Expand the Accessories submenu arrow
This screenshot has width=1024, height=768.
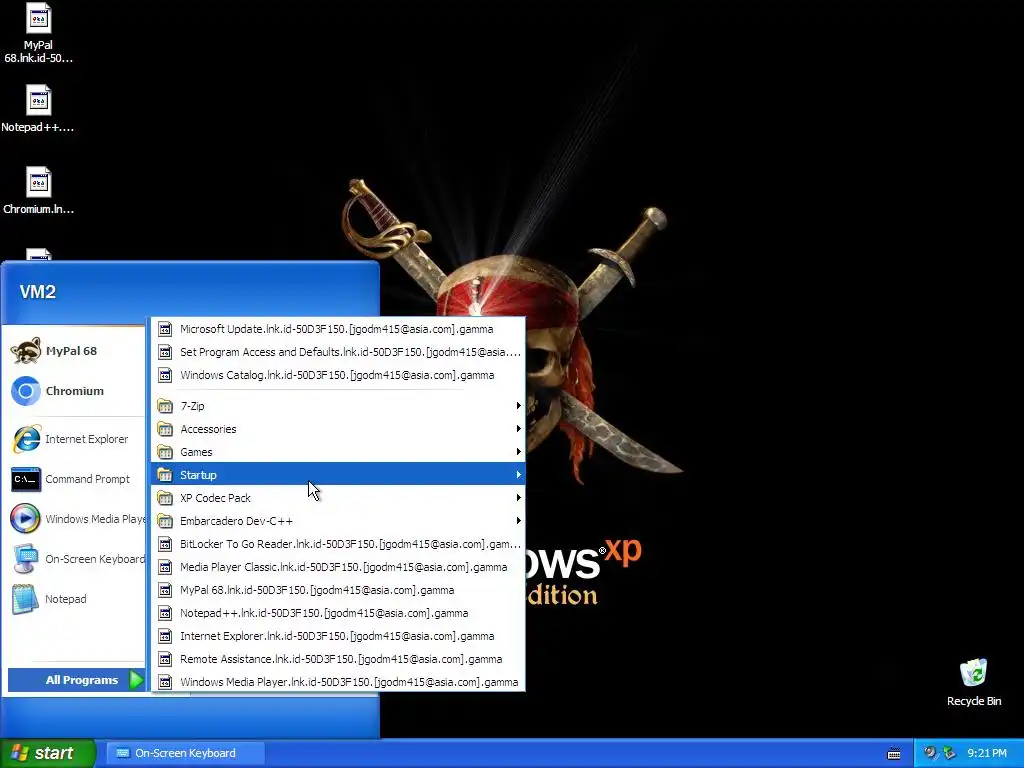[x=519, y=428]
